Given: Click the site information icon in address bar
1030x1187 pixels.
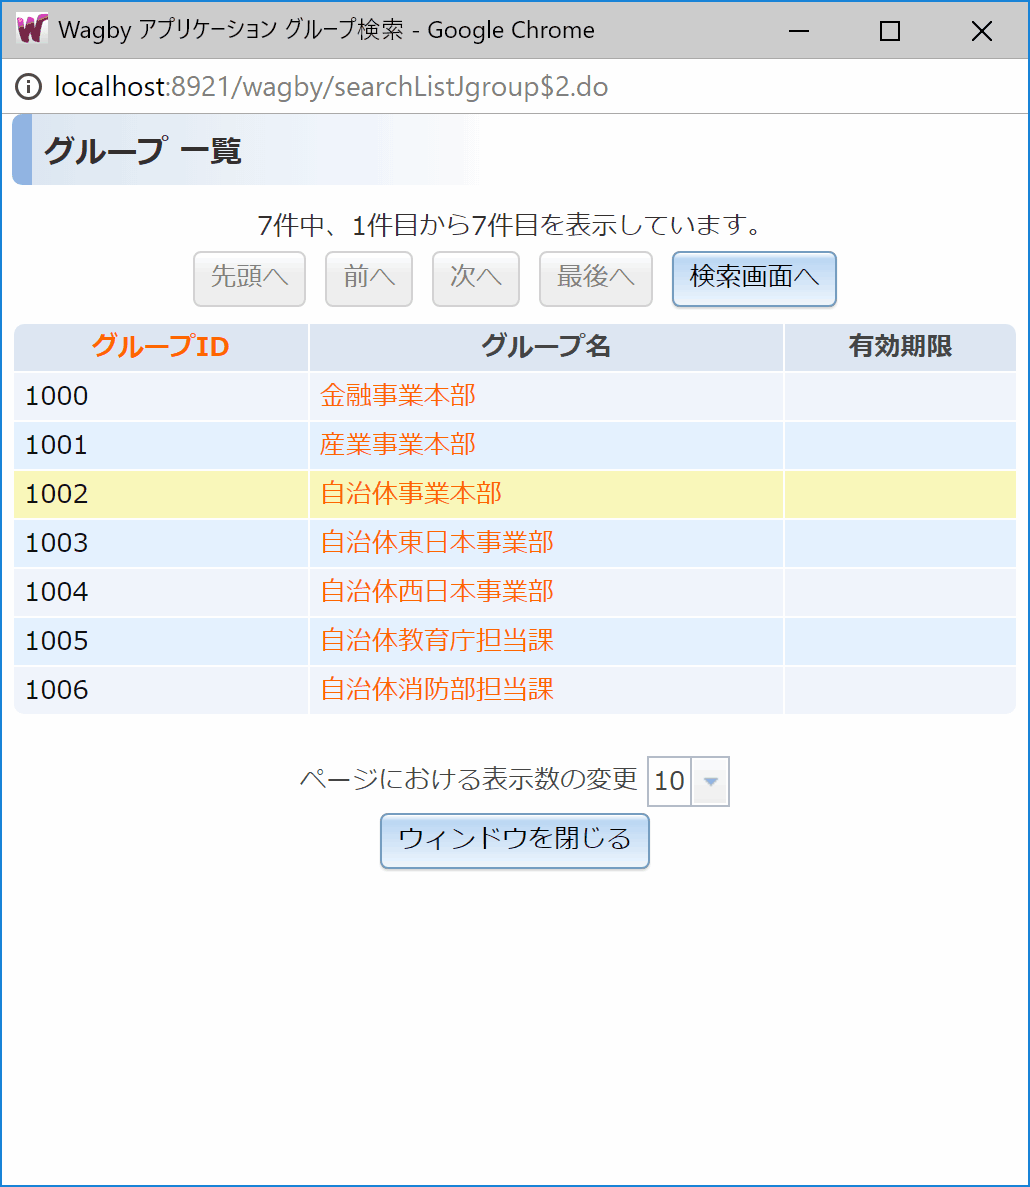Looking at the screenshot, I should (x=29, y=86).
